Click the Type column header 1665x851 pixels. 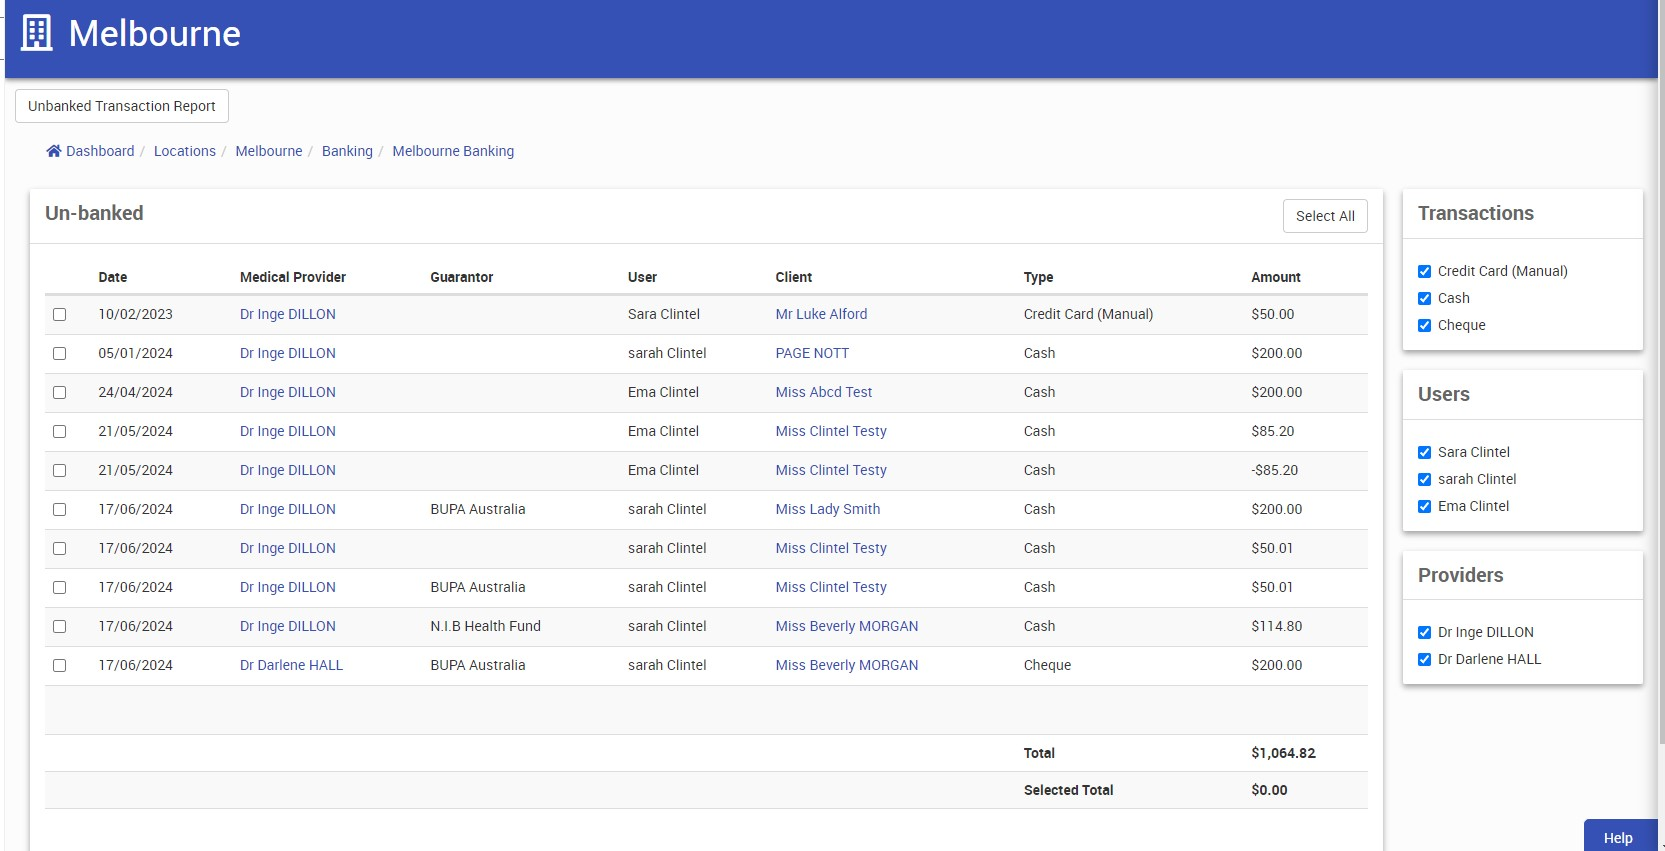tap(1038, 277)
